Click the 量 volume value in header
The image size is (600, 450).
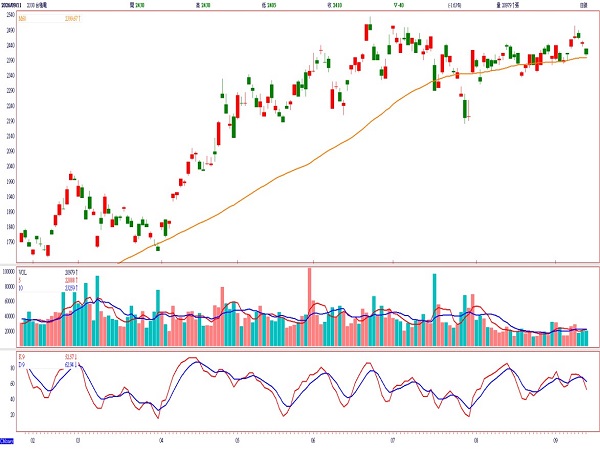[507, 5]
